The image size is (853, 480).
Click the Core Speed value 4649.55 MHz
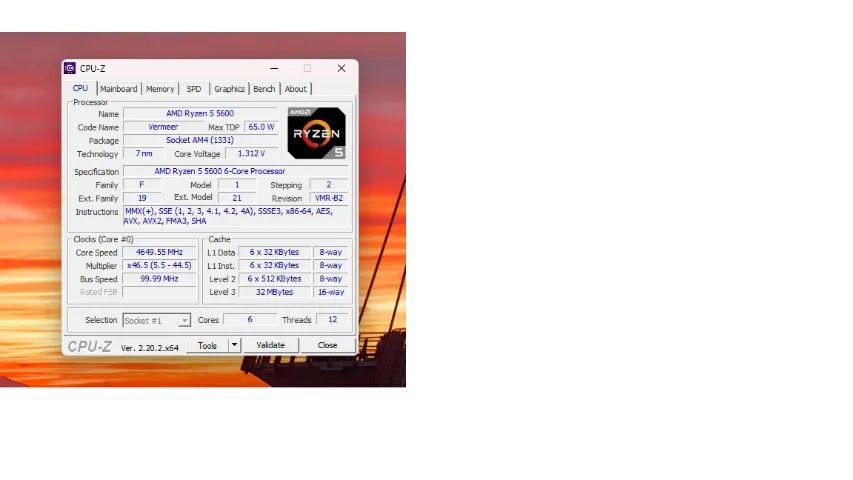pos(159,252)
